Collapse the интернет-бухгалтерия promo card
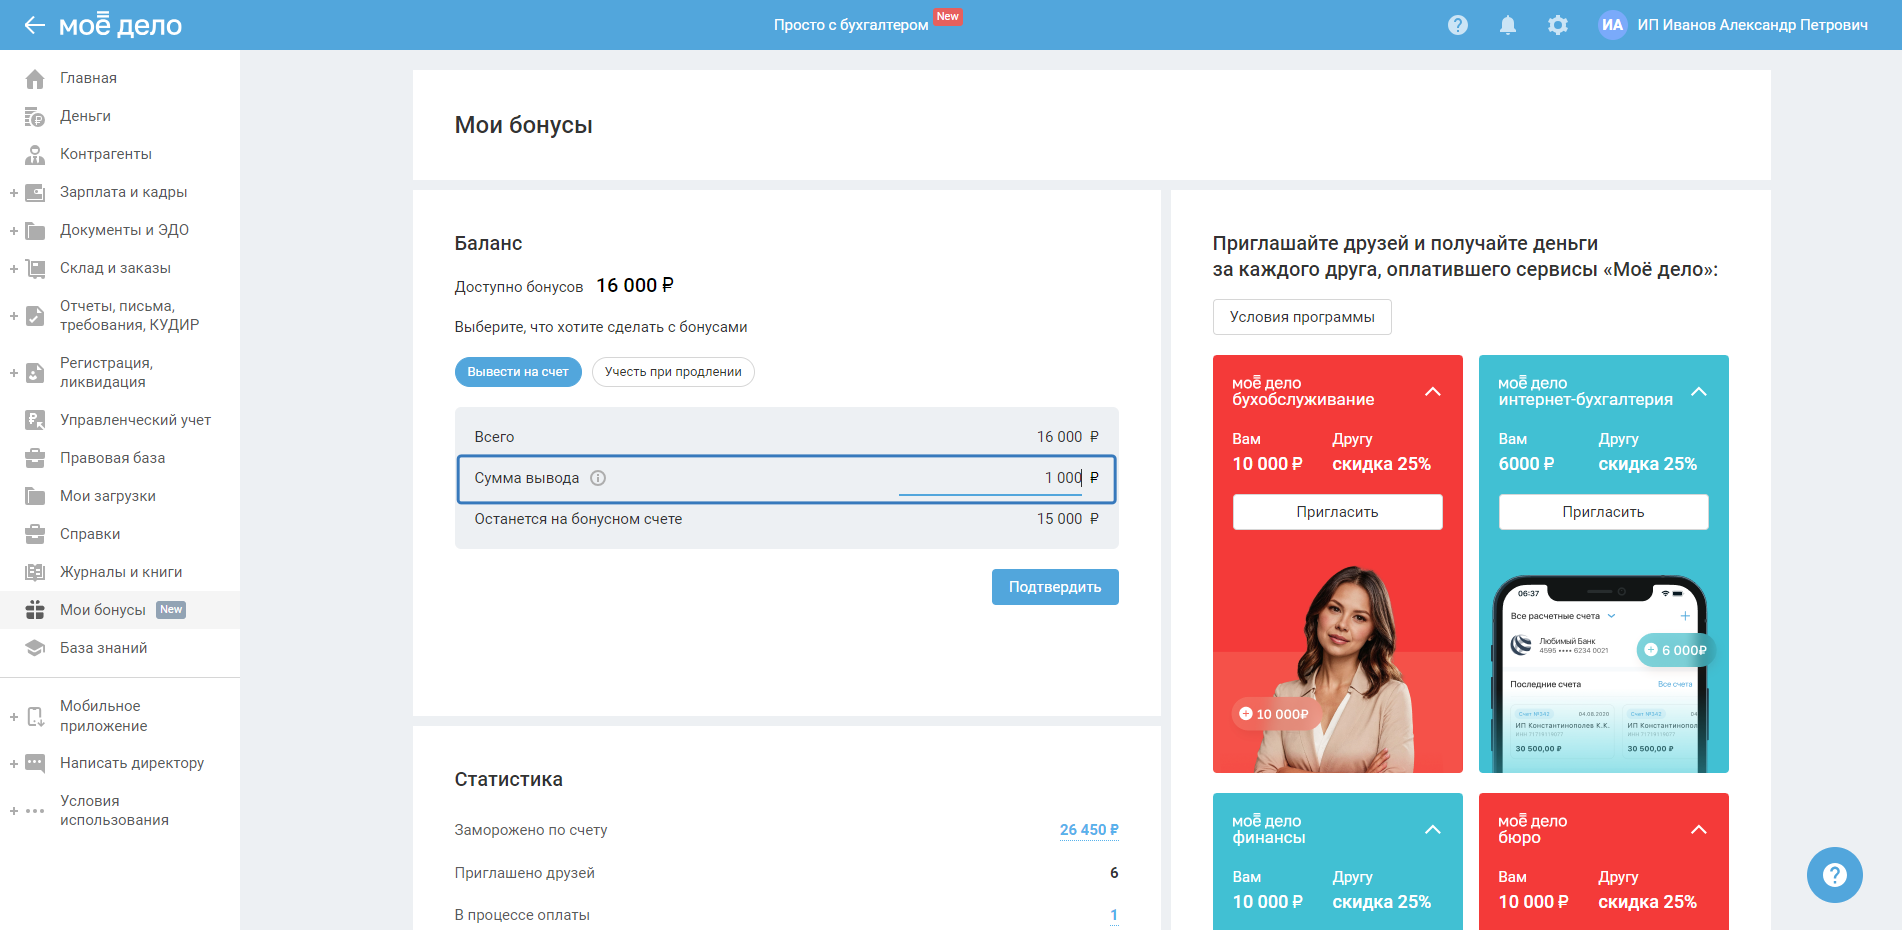This screenshot has width=1902, height=930. tap(1699, 391)
